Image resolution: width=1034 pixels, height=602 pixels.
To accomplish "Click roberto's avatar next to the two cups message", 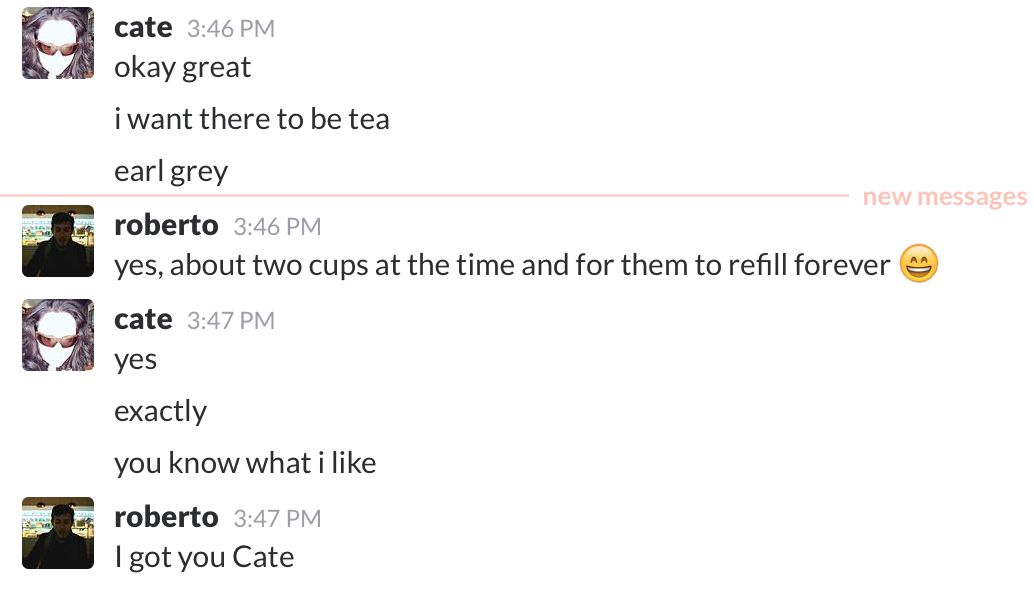I will coord(58,241).
